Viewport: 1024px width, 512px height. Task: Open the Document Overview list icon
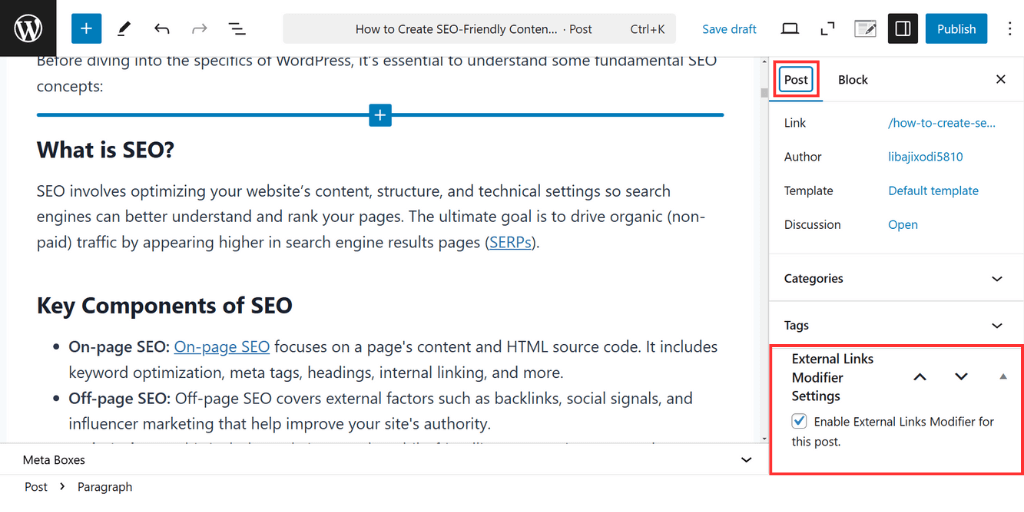coord(236,29)
